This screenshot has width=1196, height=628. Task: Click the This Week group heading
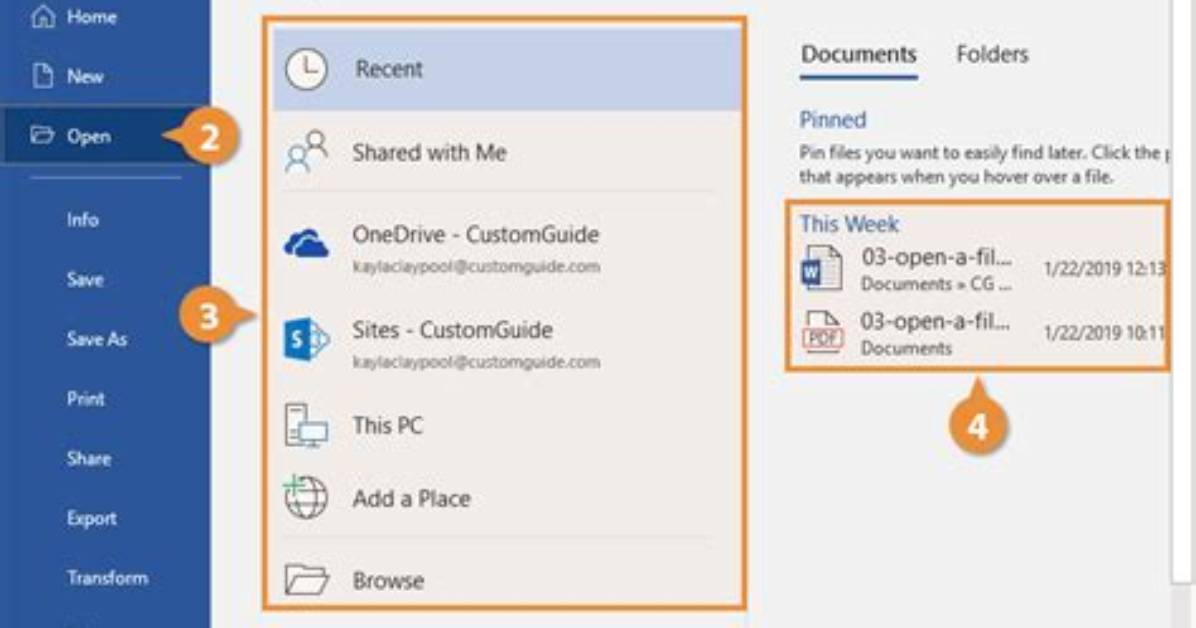pos(849,224)
